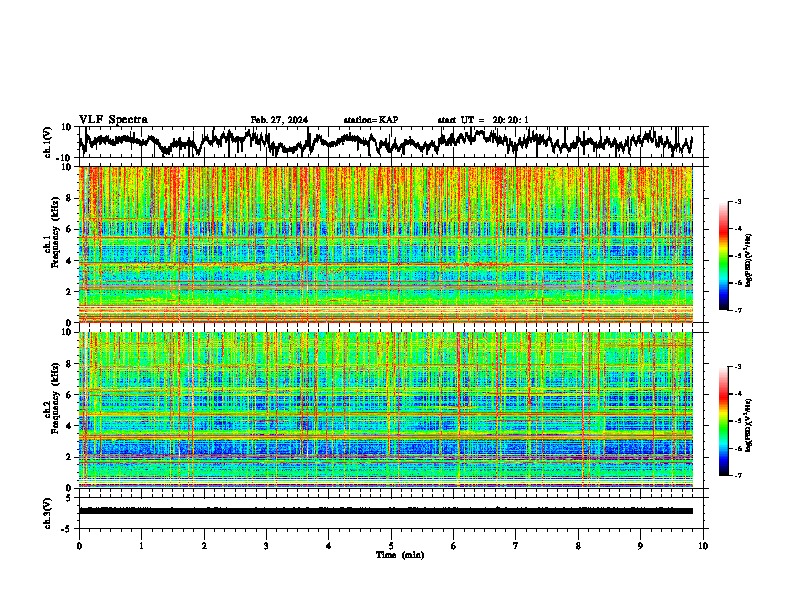This screenshot has width=792, height=612.
Task: Click tick label "9" on the Time axis
Action: [640, 546]
